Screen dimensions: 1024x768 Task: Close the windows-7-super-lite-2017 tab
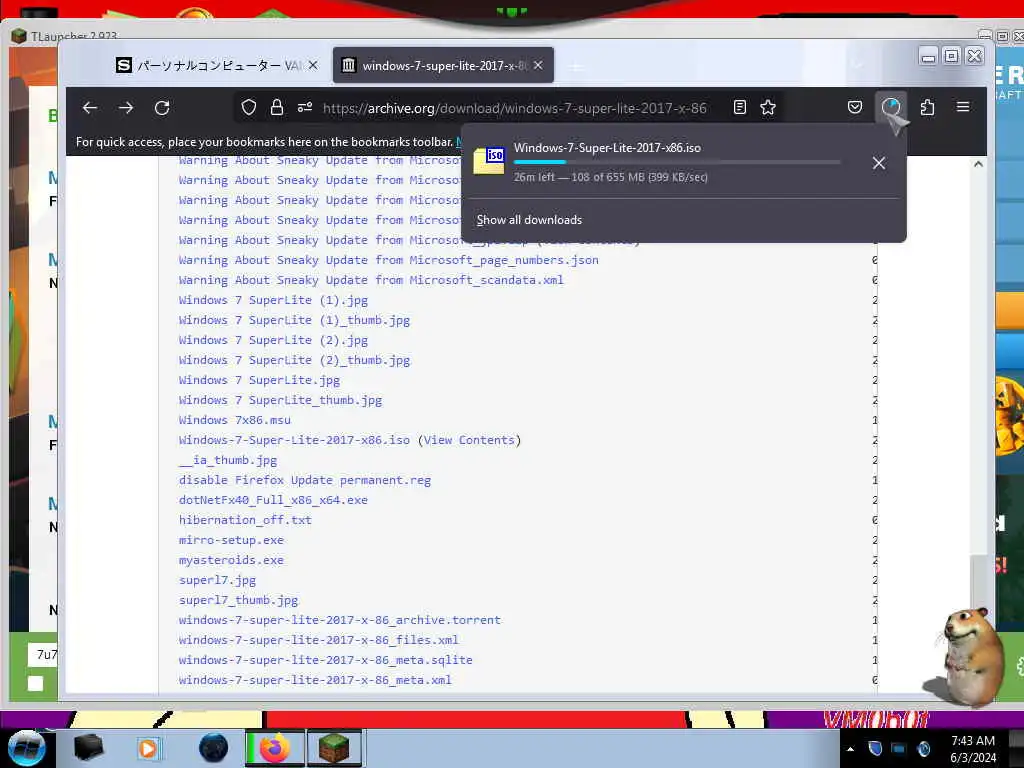pyautogui.click(x=538, y=65)
